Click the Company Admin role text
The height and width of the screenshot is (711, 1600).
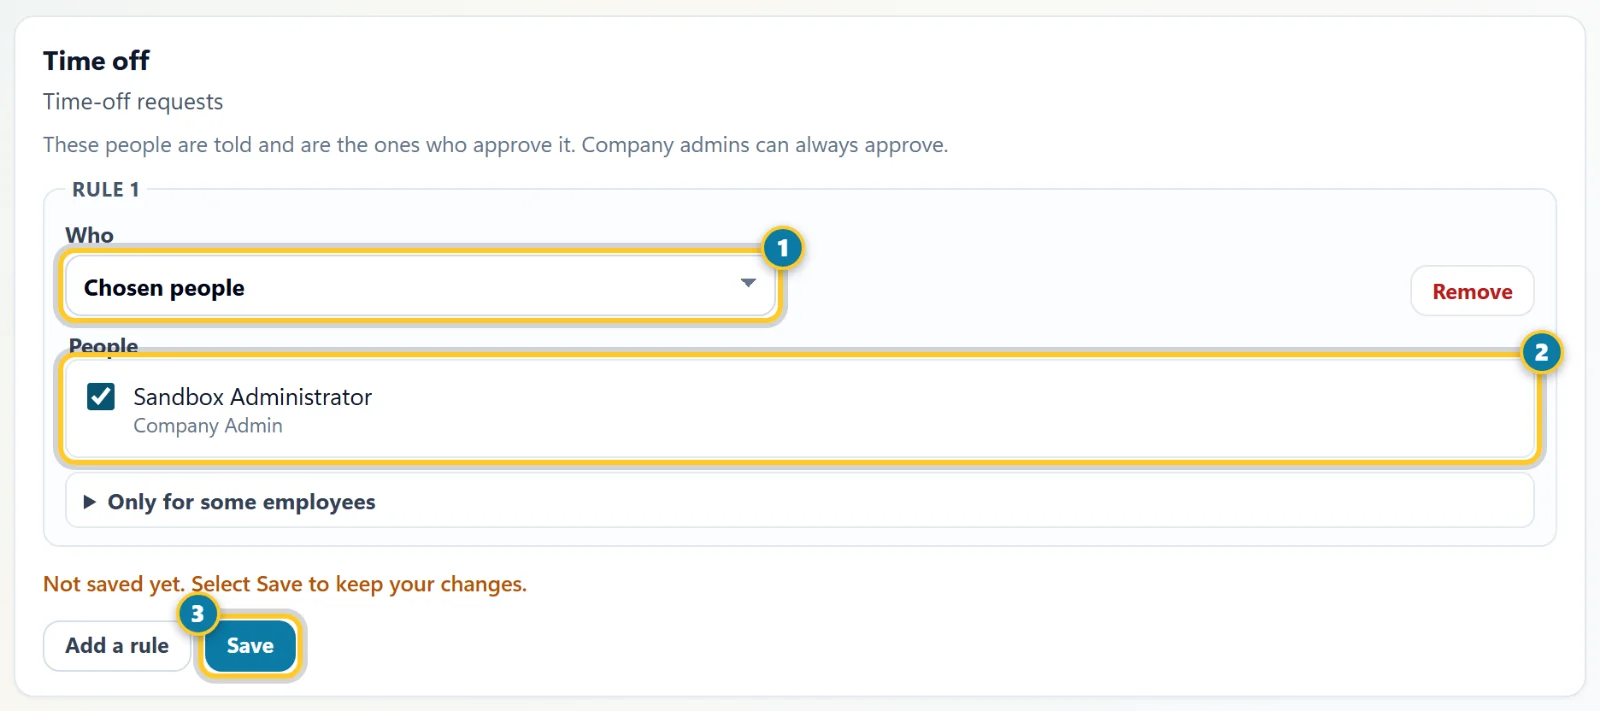(x=208, y=426)
